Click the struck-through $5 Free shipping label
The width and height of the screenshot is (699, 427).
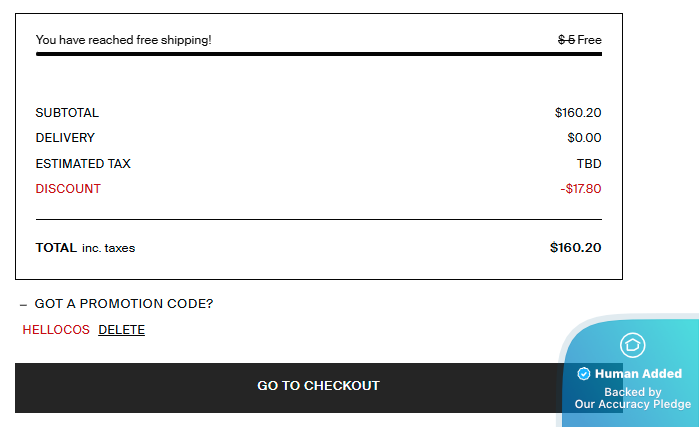pyautogui.click(x=580, y=40)
